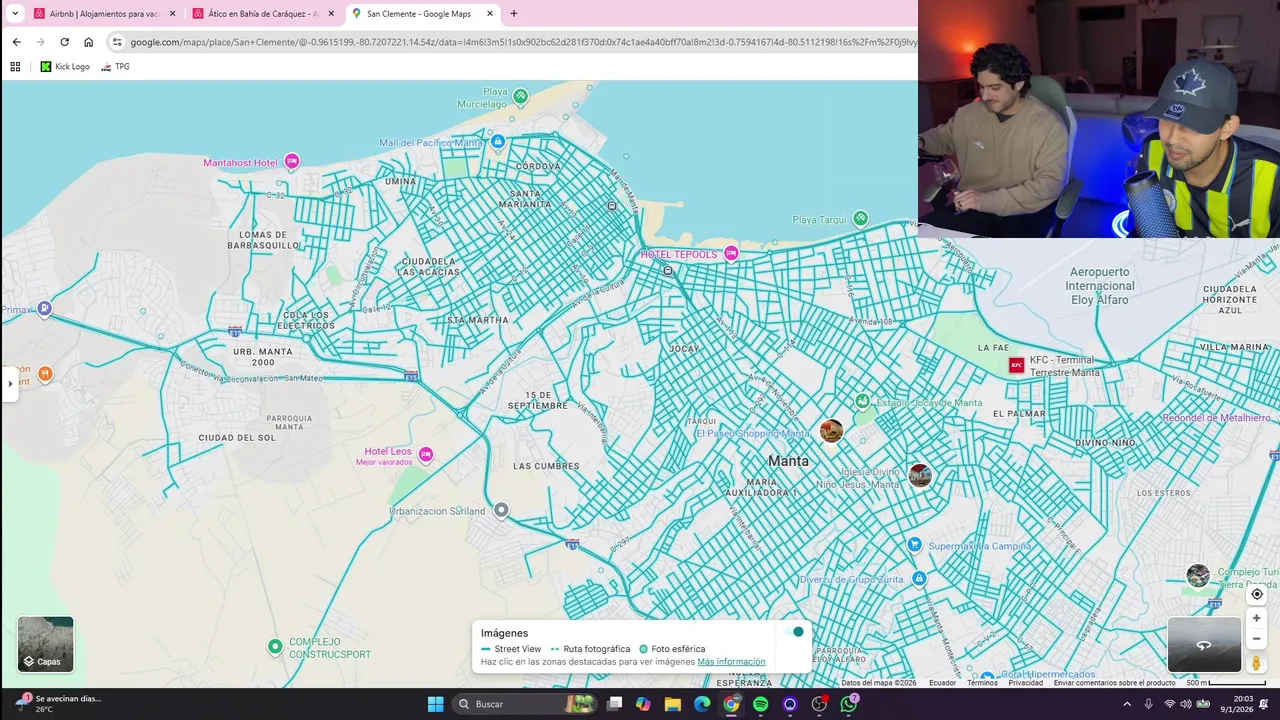Click the Redondel de Metalhierro label
The image size is (1280, 720).
pyautogui.click(x=1216, y=418)
